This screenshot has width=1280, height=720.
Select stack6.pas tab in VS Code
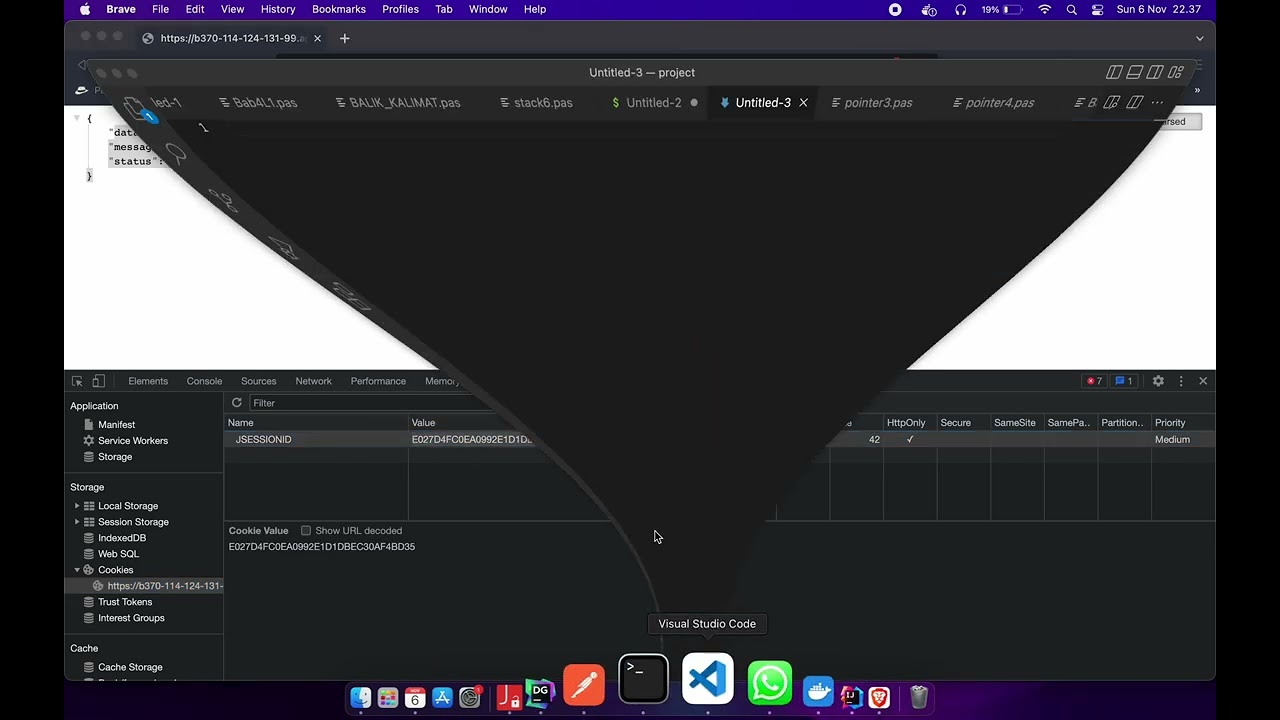pos(536,103)
